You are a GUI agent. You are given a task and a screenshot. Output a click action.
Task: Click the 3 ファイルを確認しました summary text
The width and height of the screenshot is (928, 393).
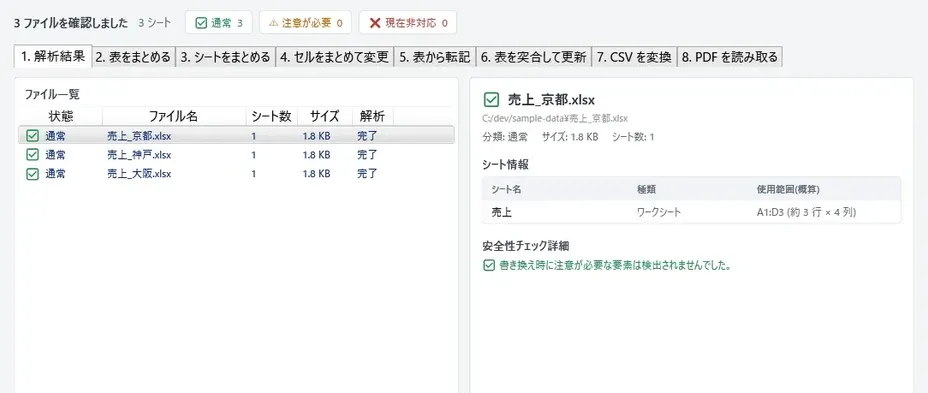pos(70,23)
